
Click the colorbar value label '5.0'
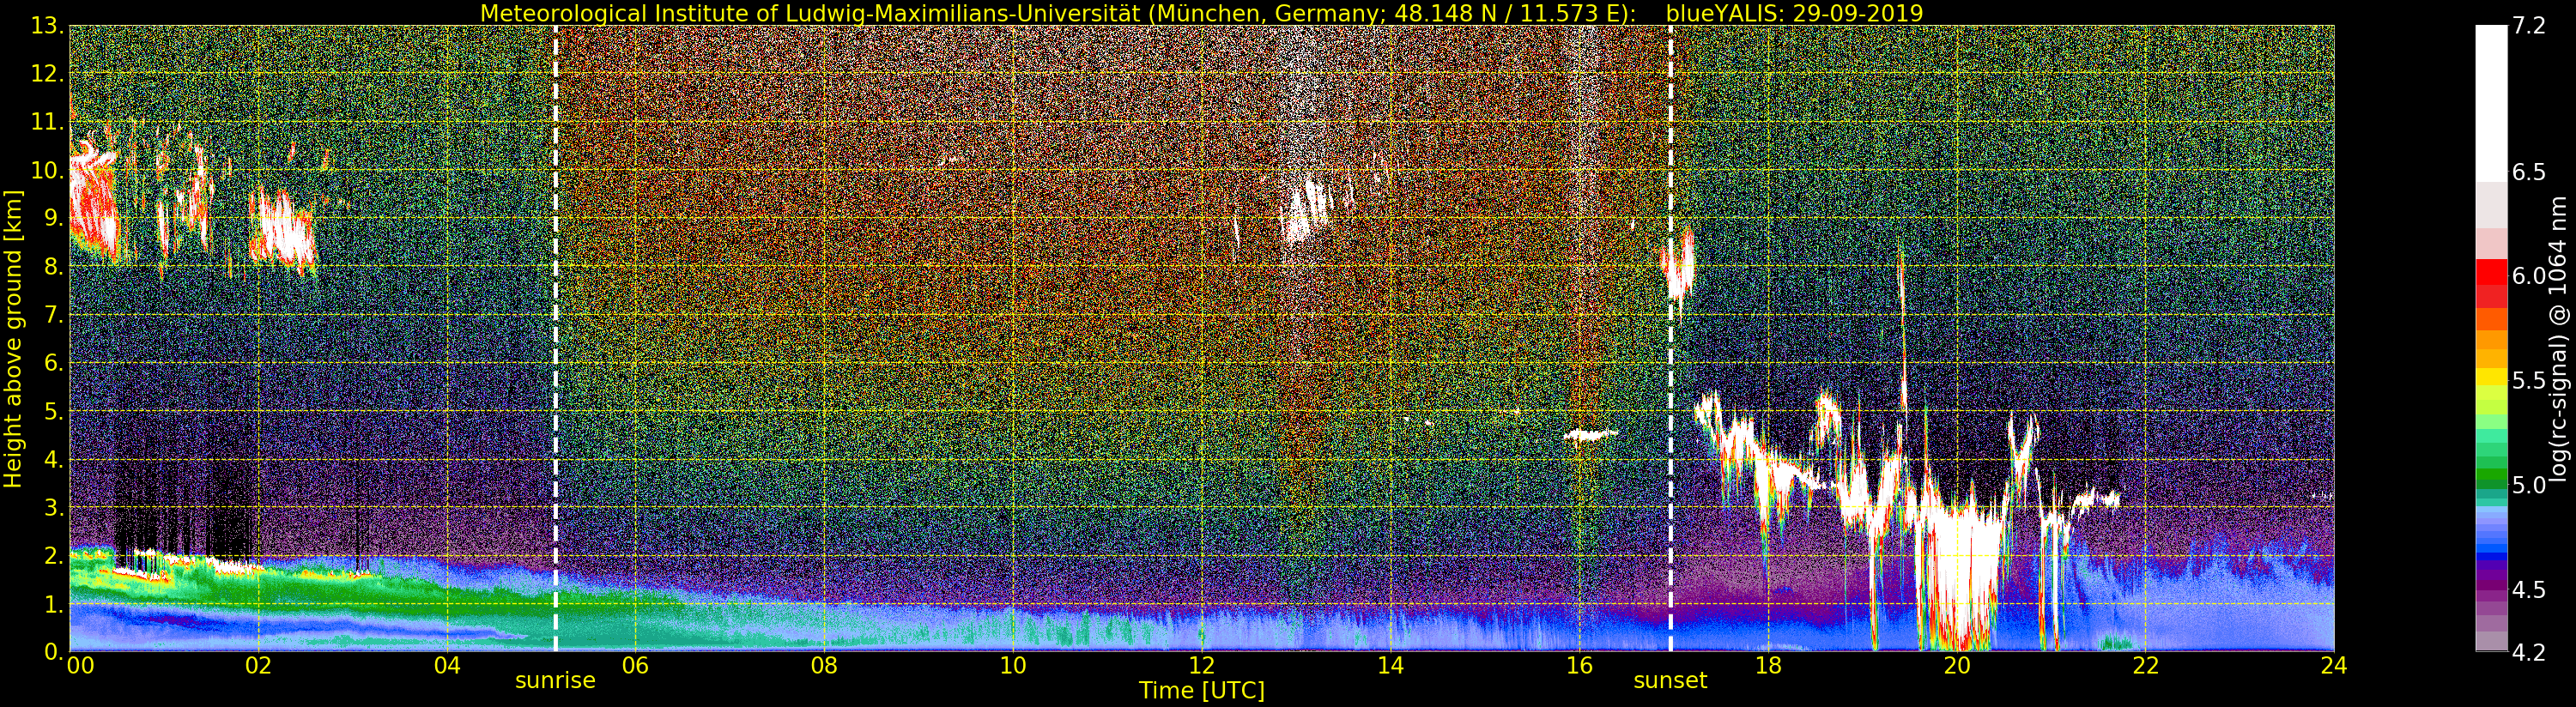2528,485
